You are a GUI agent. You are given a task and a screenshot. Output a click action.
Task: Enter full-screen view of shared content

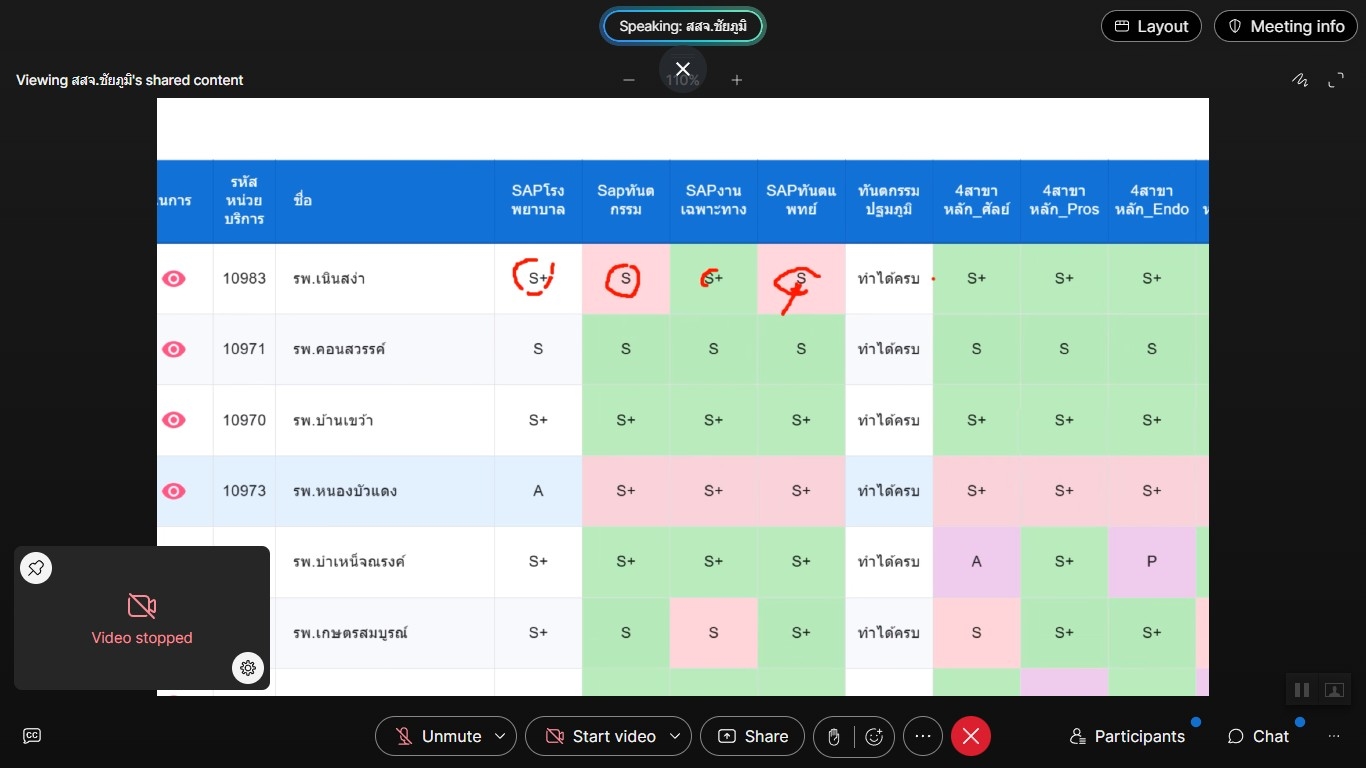click(1336, 80)
